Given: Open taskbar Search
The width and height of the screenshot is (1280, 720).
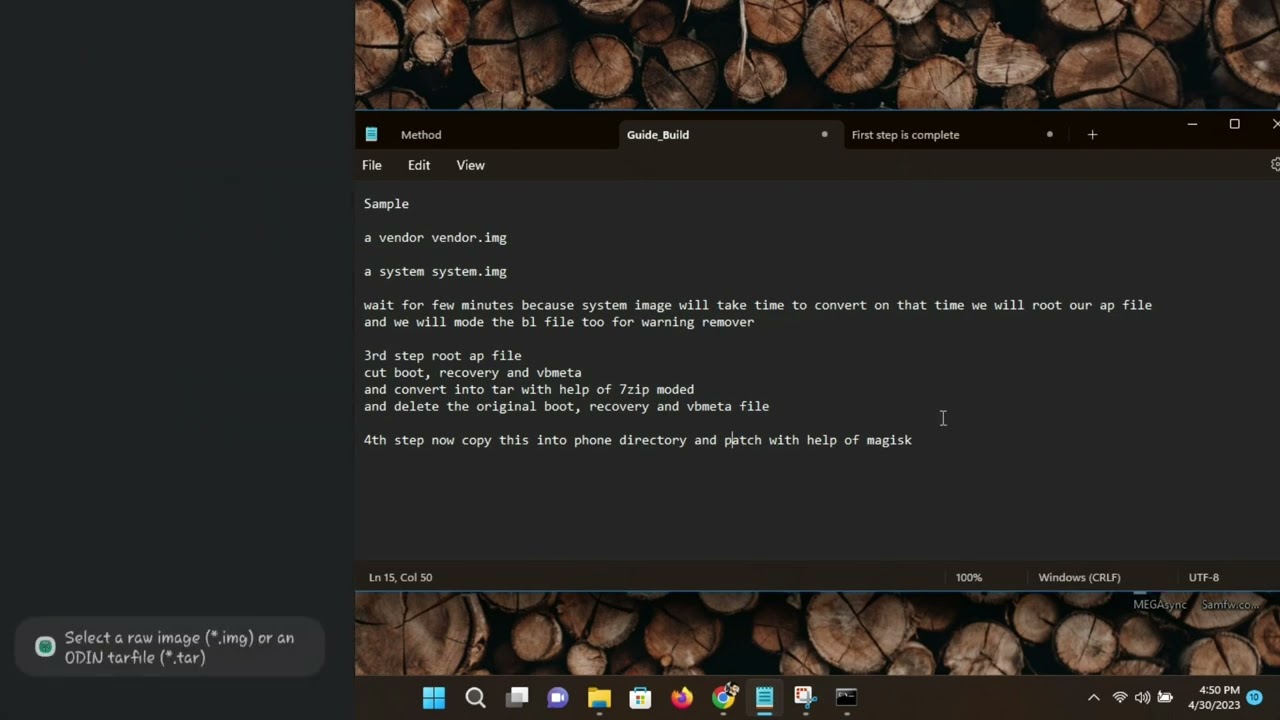Looking at the screenshot, I should (476, 698).
